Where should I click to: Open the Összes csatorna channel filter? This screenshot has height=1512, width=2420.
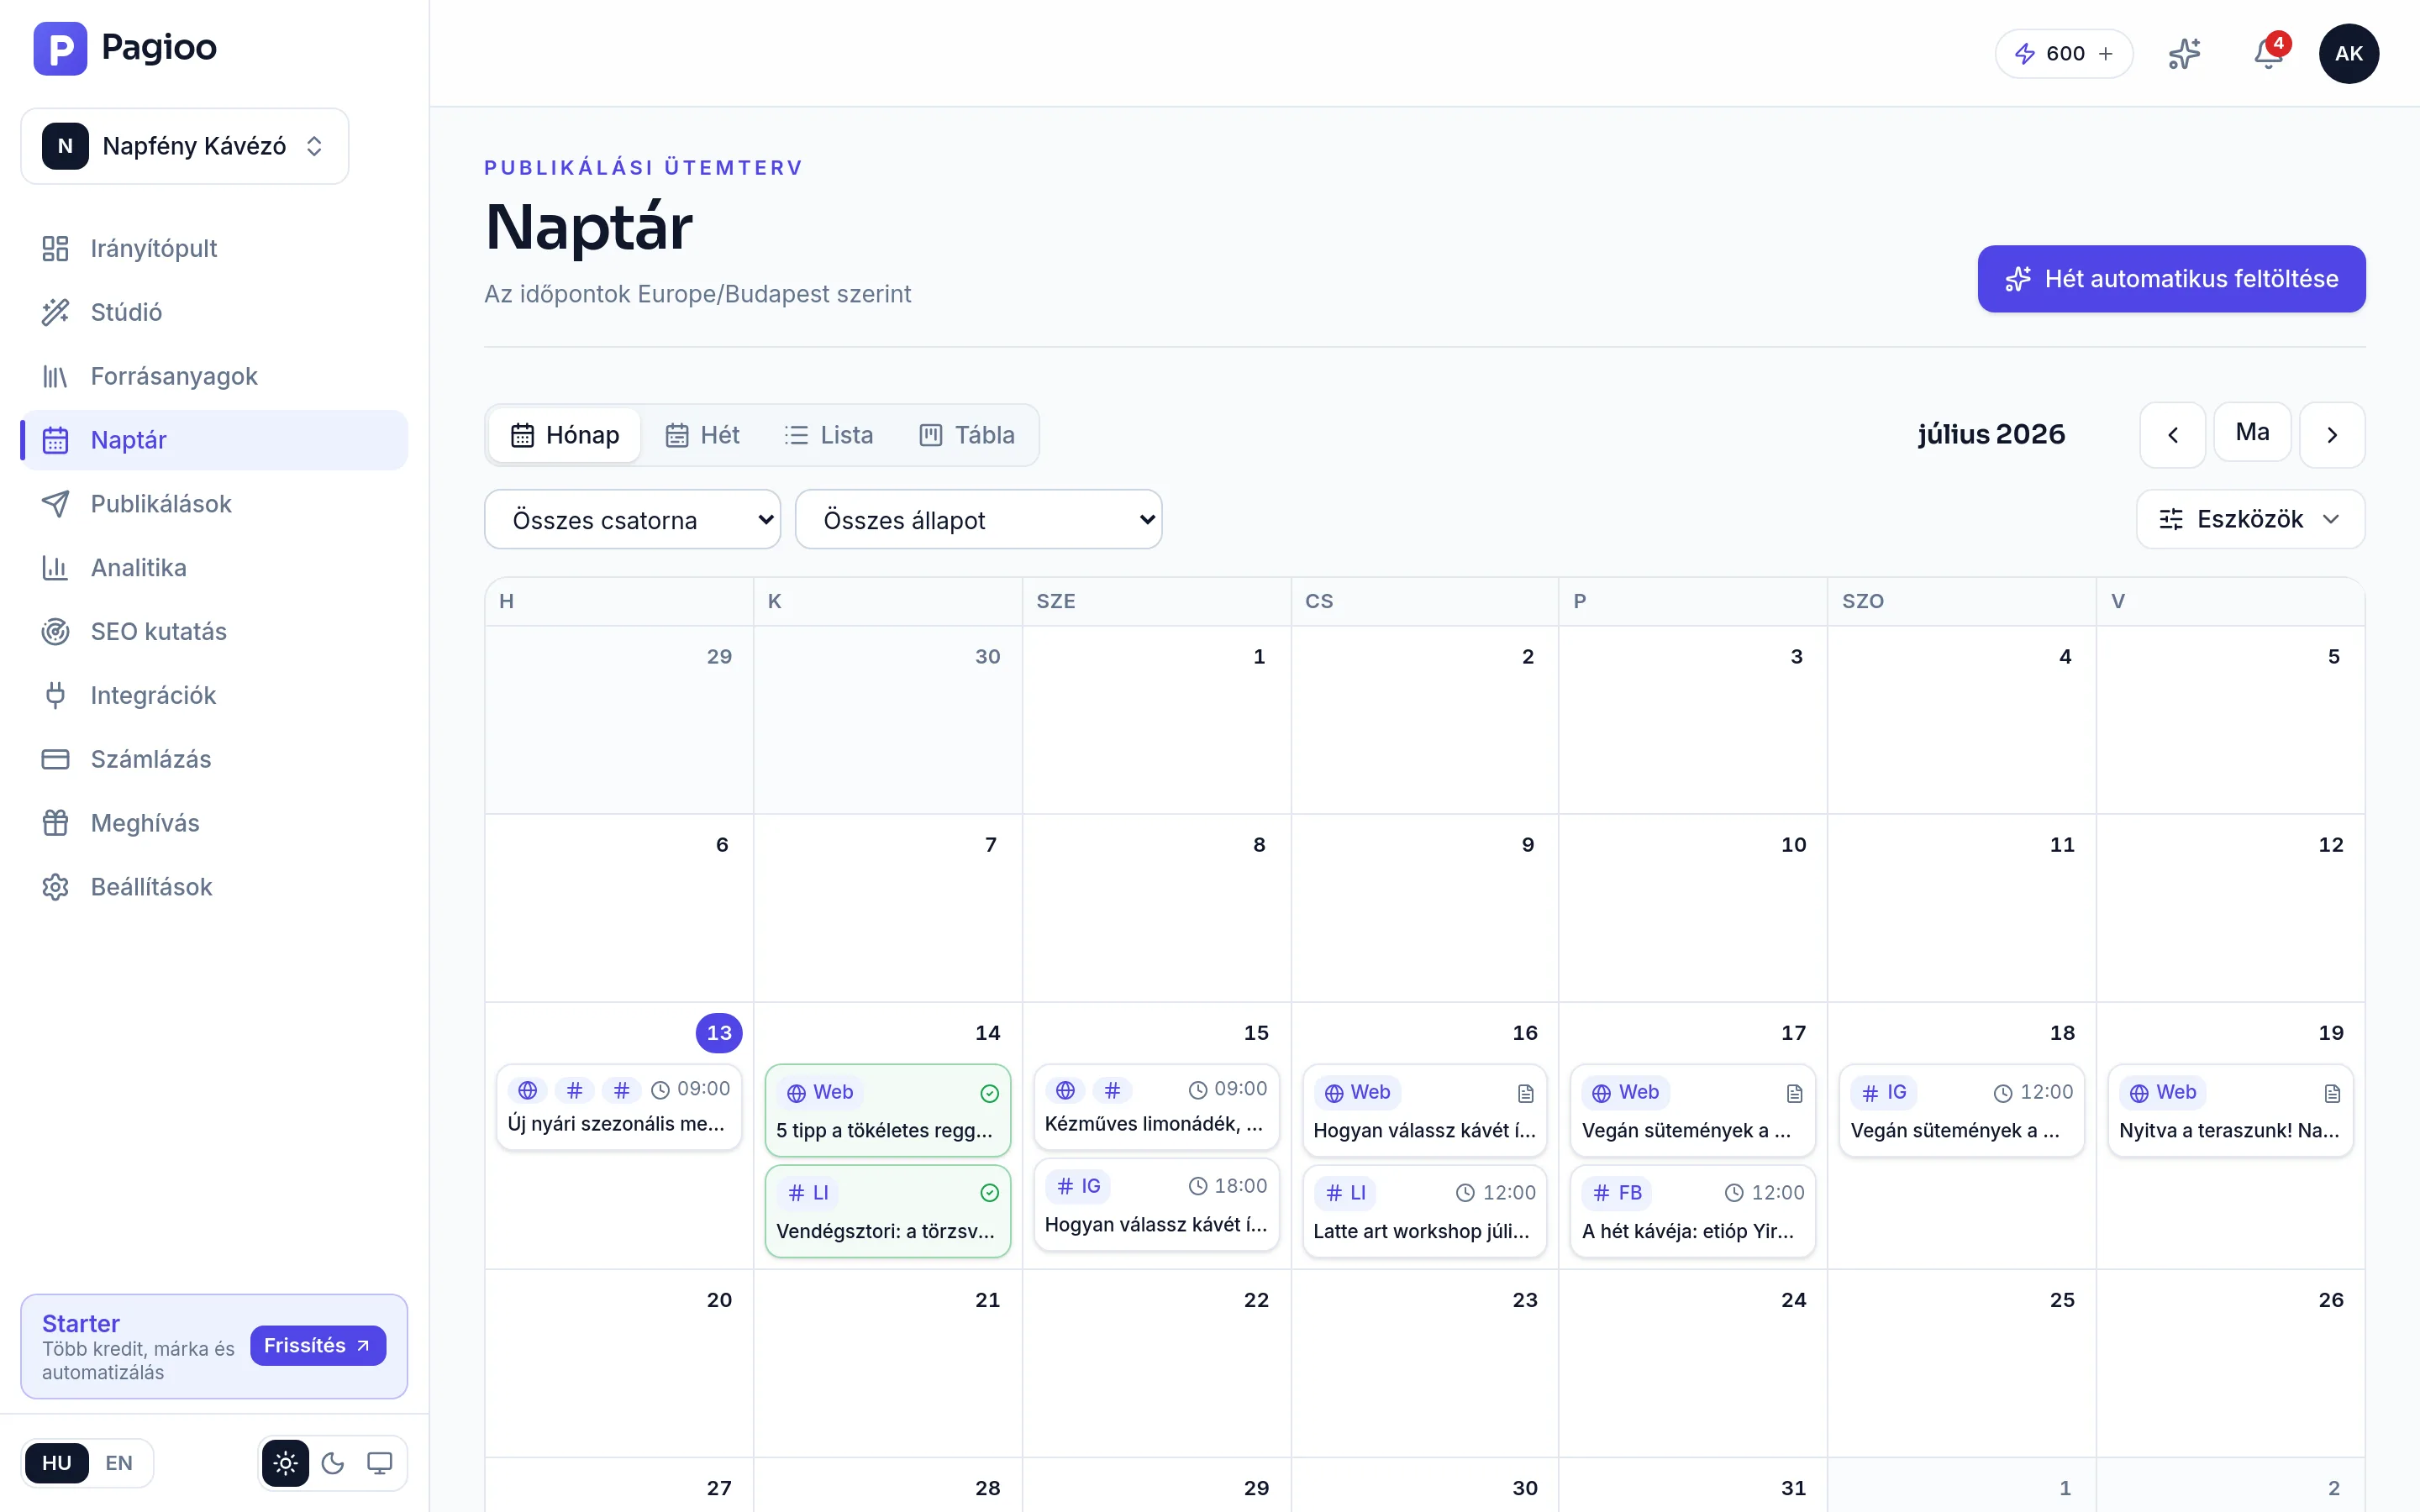coord(632,519)
